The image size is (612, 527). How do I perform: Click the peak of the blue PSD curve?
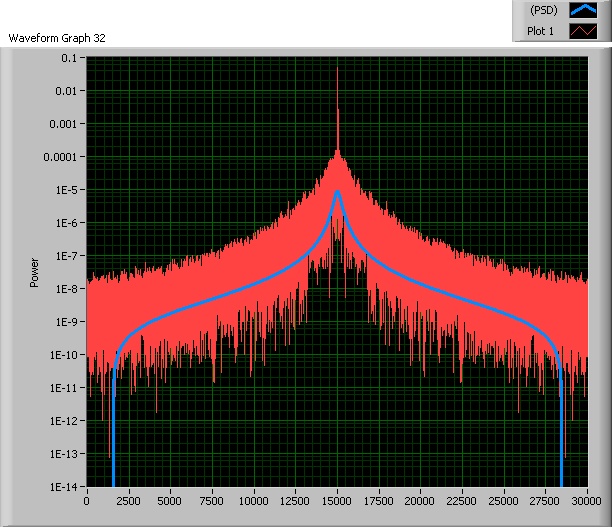click(x=338, y=192)
